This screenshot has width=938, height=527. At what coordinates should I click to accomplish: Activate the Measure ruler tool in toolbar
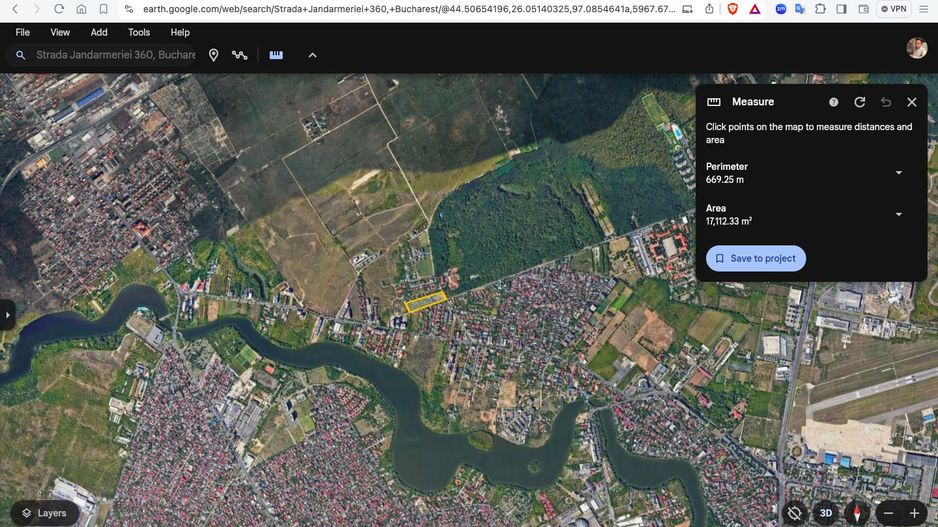pos(276,55)
